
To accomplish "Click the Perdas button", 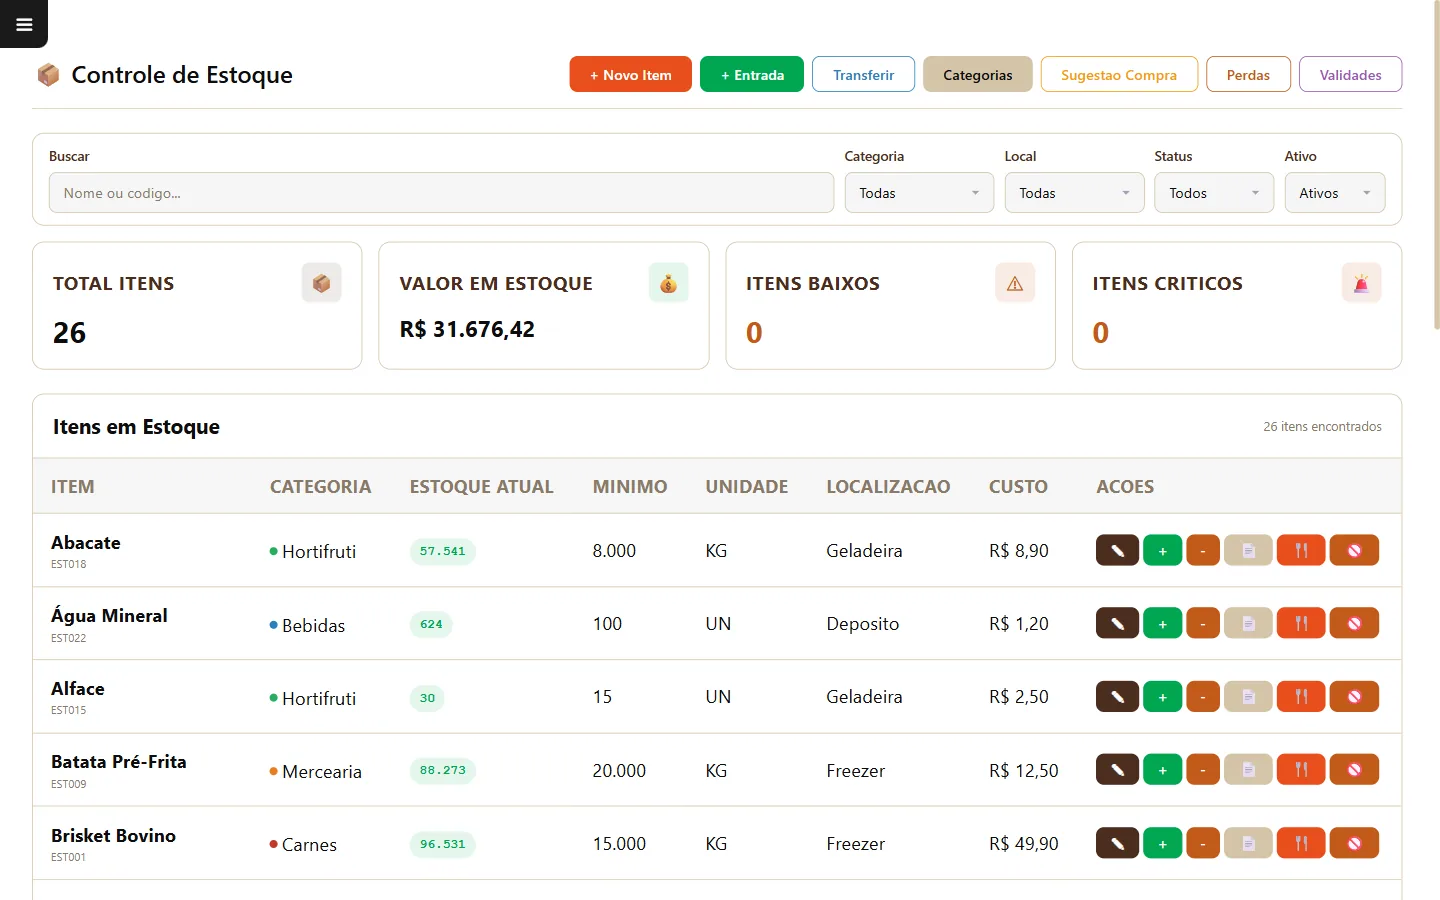I will point(1248,74).
